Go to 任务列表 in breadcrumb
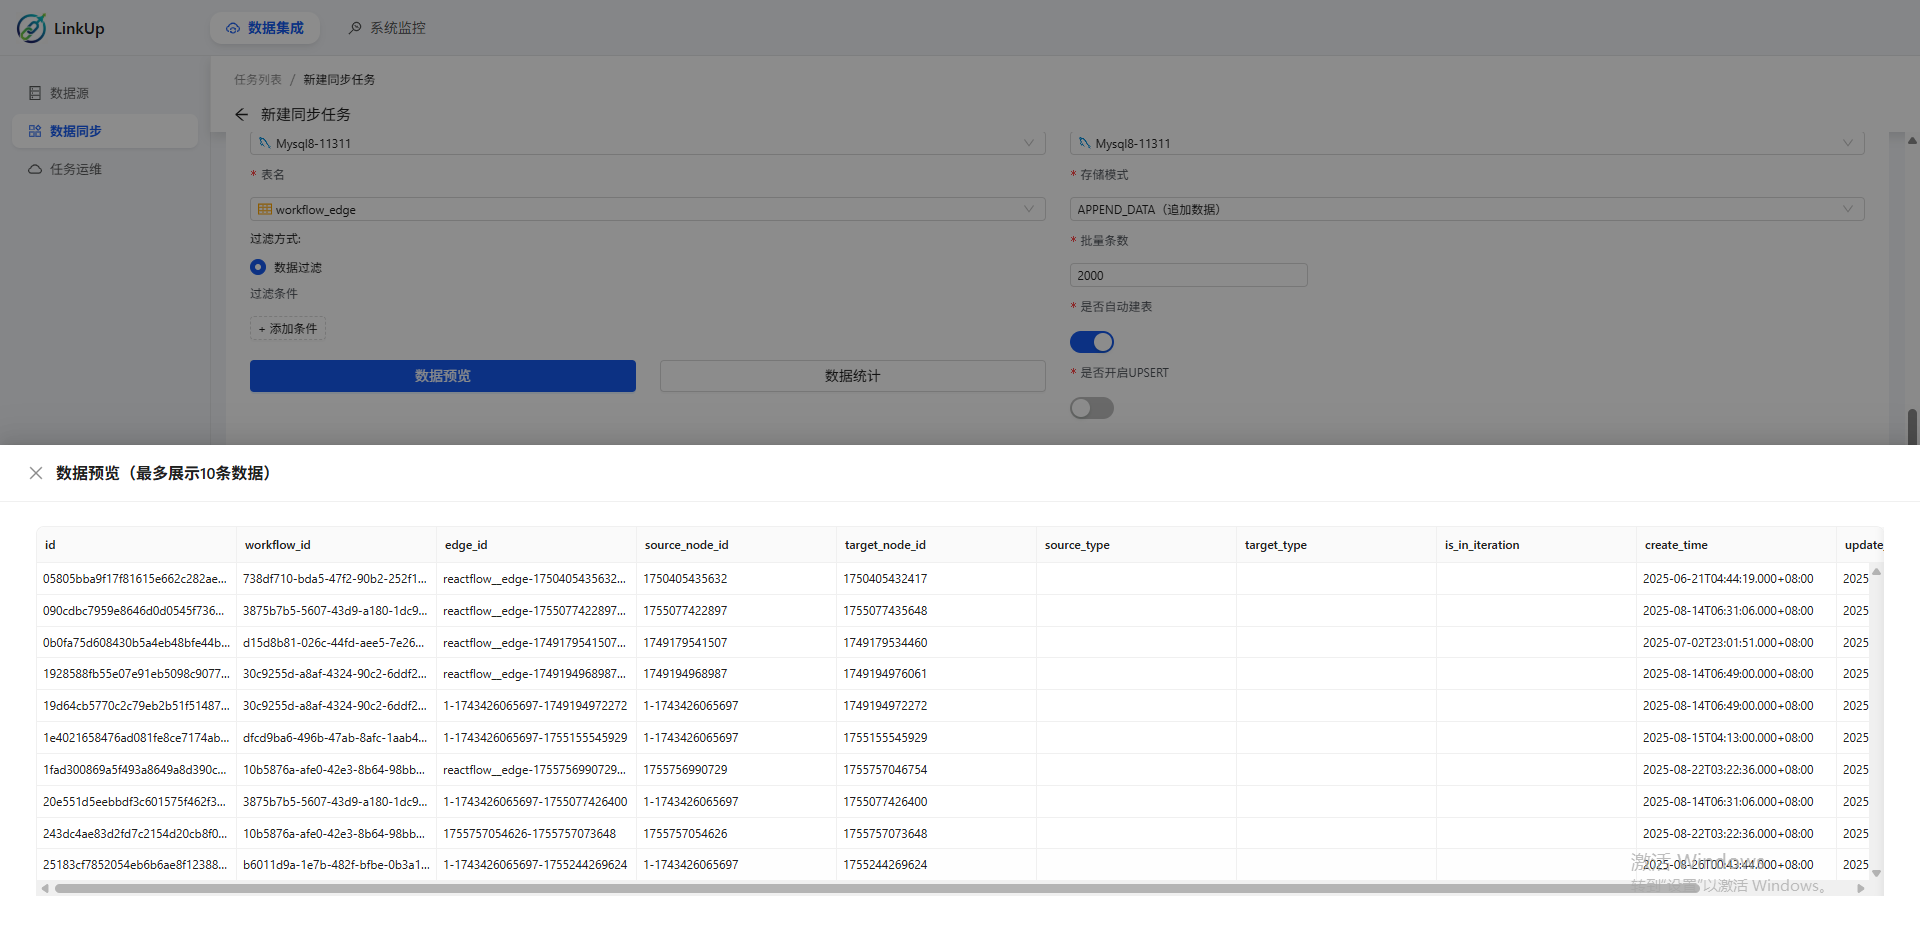Screen dimensions: 1920x945 tap(258, 80)
